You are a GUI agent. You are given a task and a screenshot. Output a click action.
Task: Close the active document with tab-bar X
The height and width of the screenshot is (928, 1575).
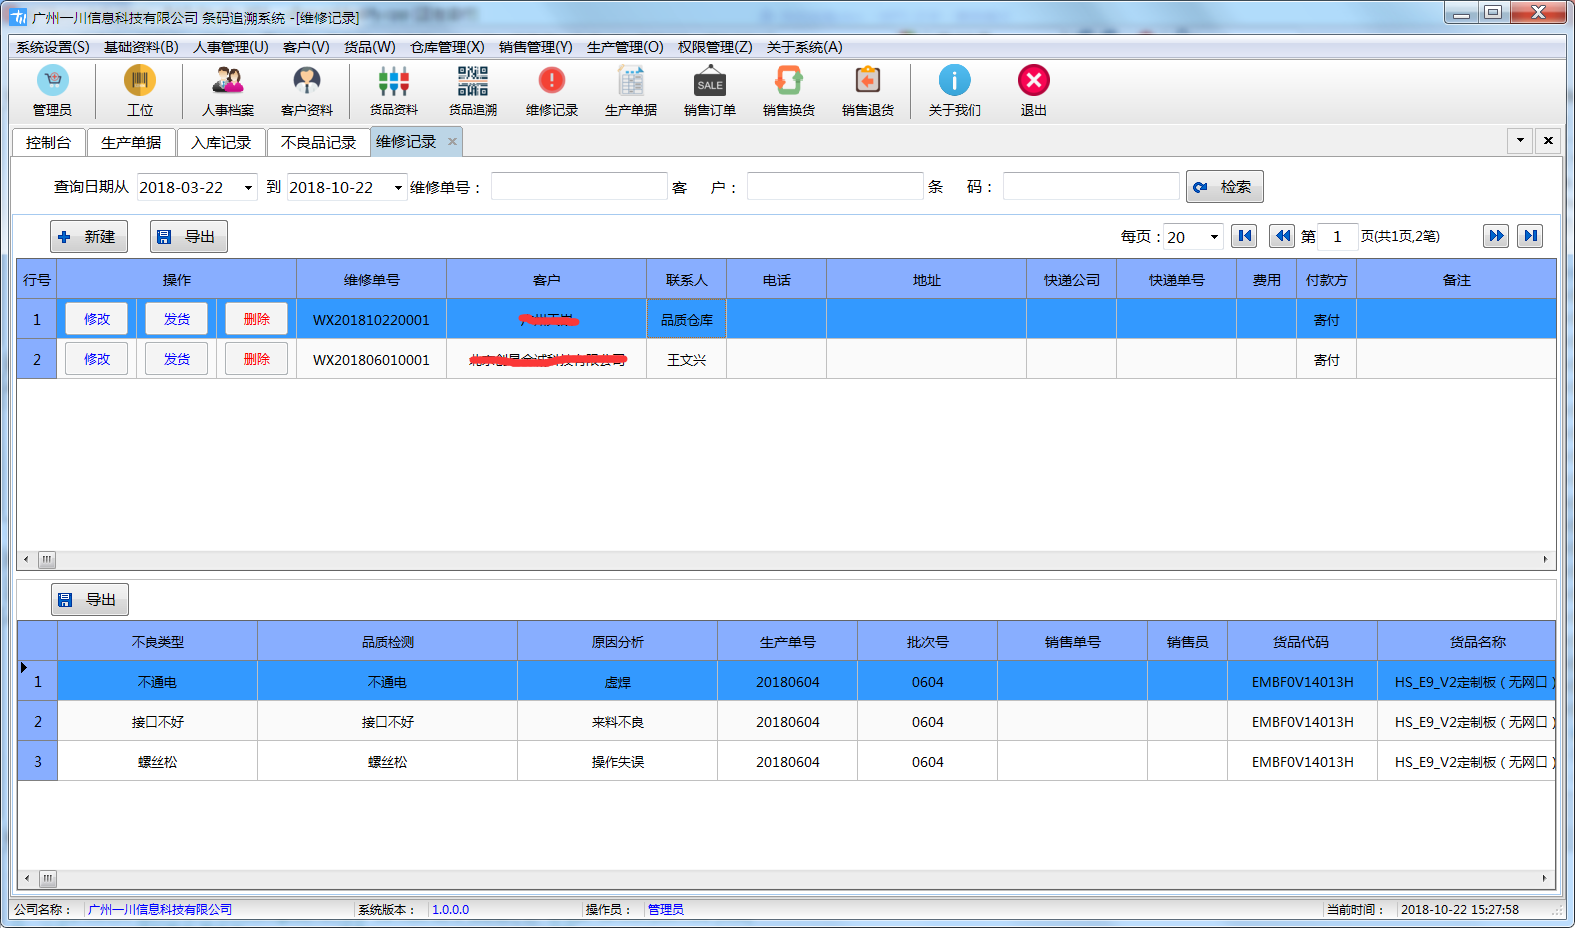[1548, 141]
